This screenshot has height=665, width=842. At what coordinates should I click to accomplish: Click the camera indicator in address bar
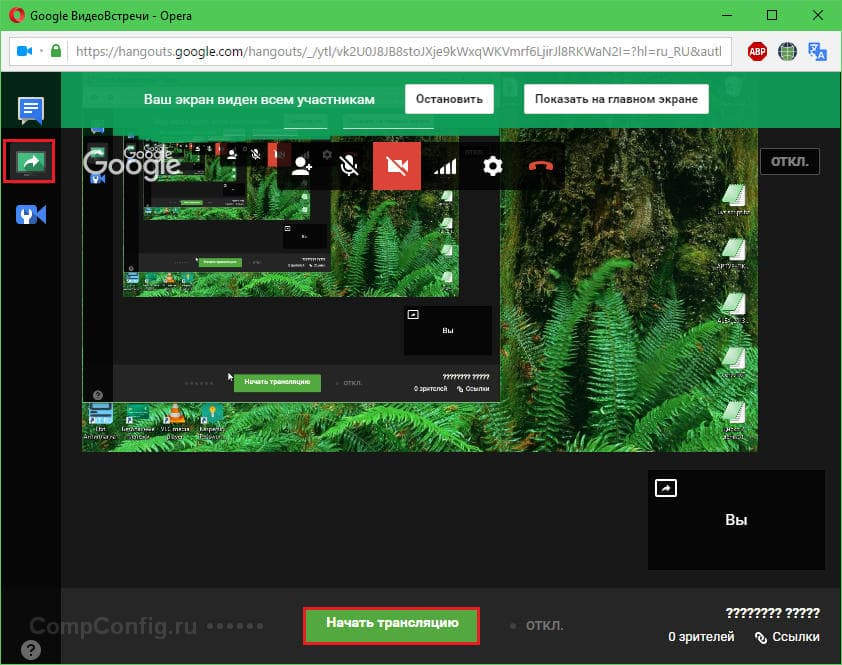(x=25, y=51)
